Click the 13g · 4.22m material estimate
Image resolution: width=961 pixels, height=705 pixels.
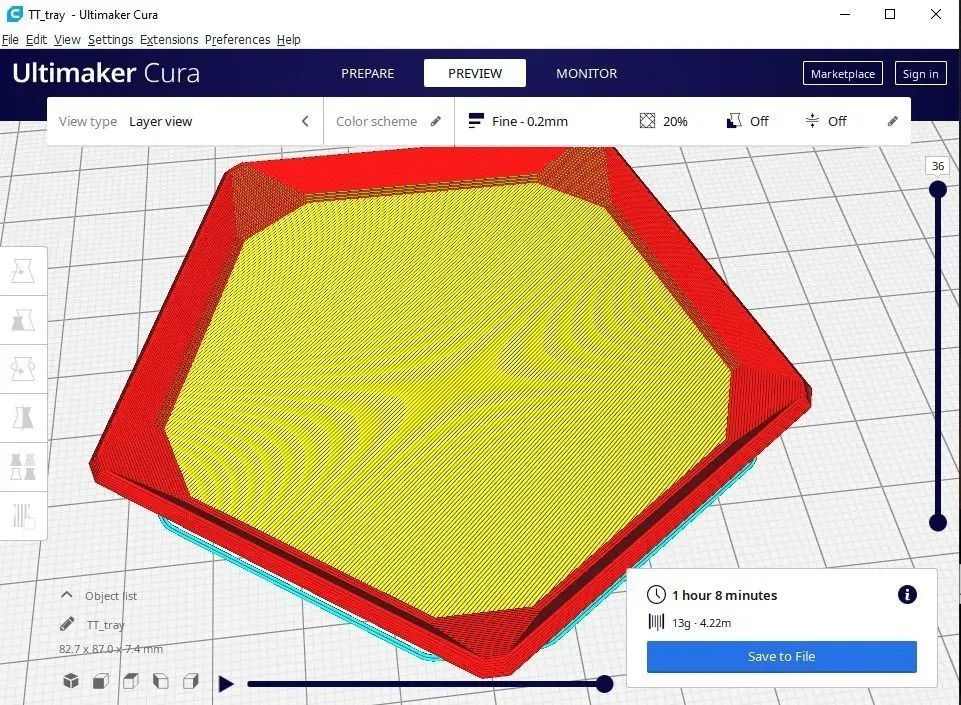pyautogui.click(x=701, y=623)
